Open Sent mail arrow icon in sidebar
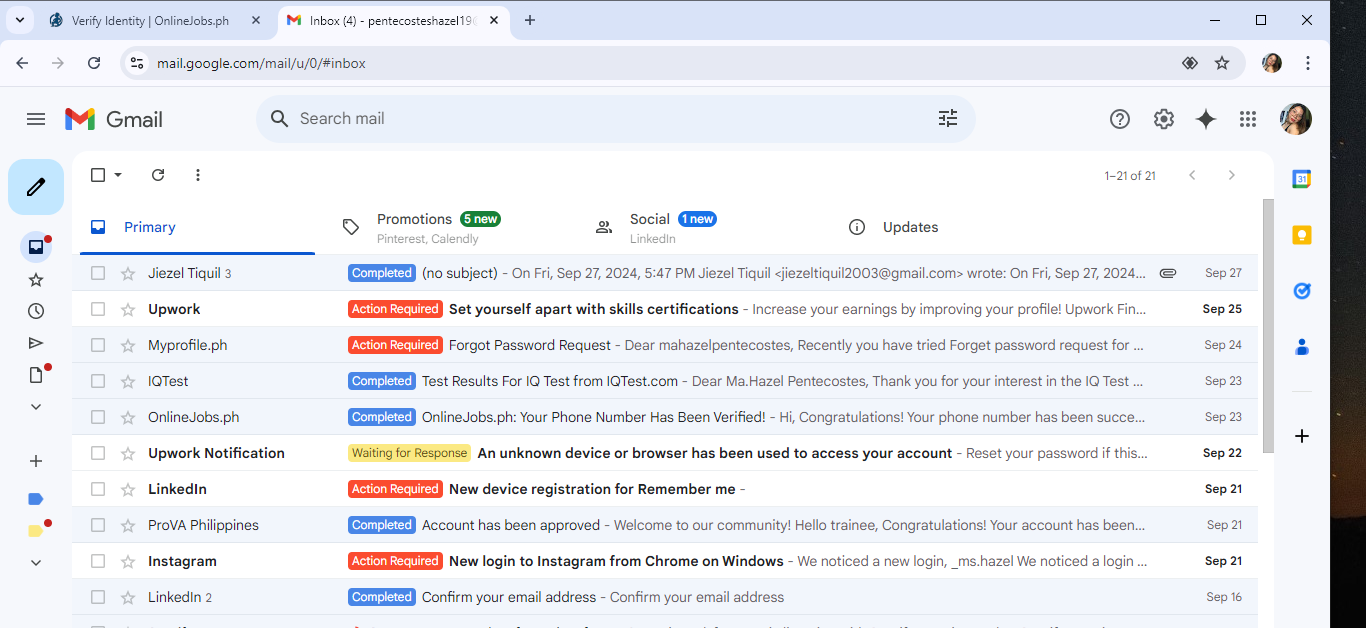The height and width of the screenshot is (628, 1366). pos(36,343)
